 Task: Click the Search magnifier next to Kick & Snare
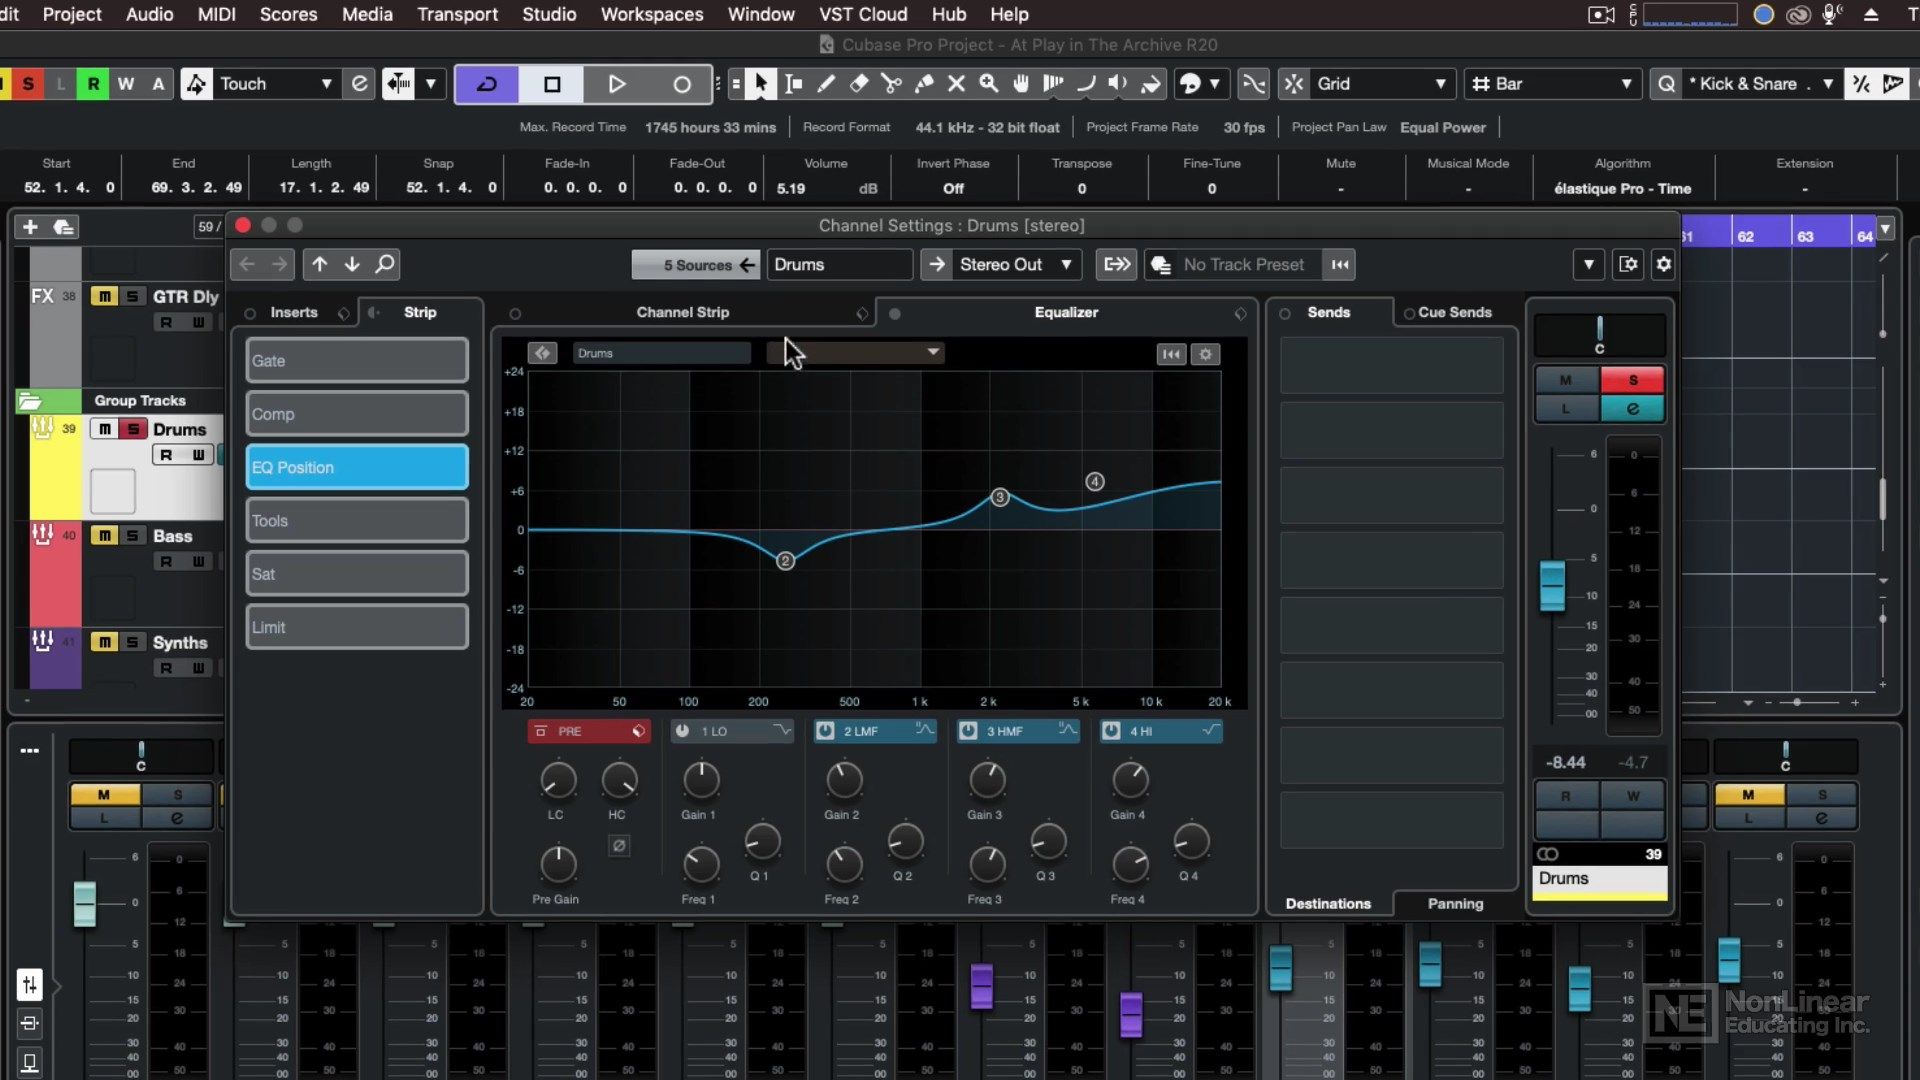[x=1666, y=84]
